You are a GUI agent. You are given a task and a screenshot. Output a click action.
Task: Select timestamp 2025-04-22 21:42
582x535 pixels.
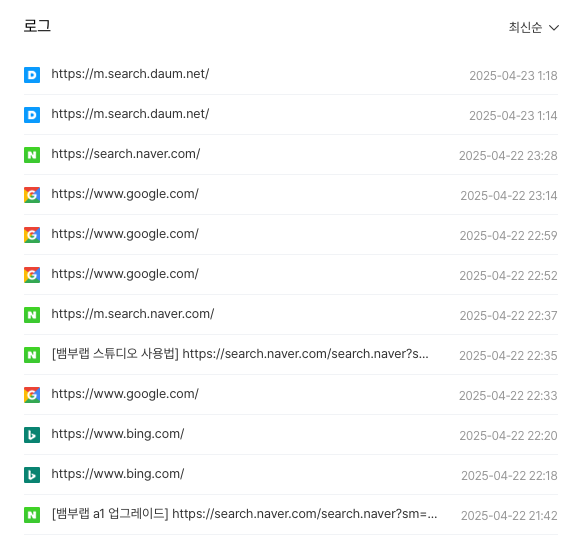(x=509, y=516)
